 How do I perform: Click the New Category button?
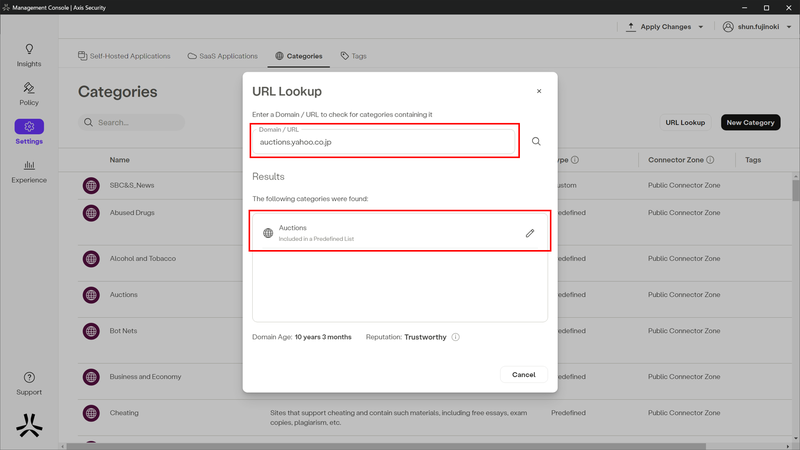tap(751, 122)
